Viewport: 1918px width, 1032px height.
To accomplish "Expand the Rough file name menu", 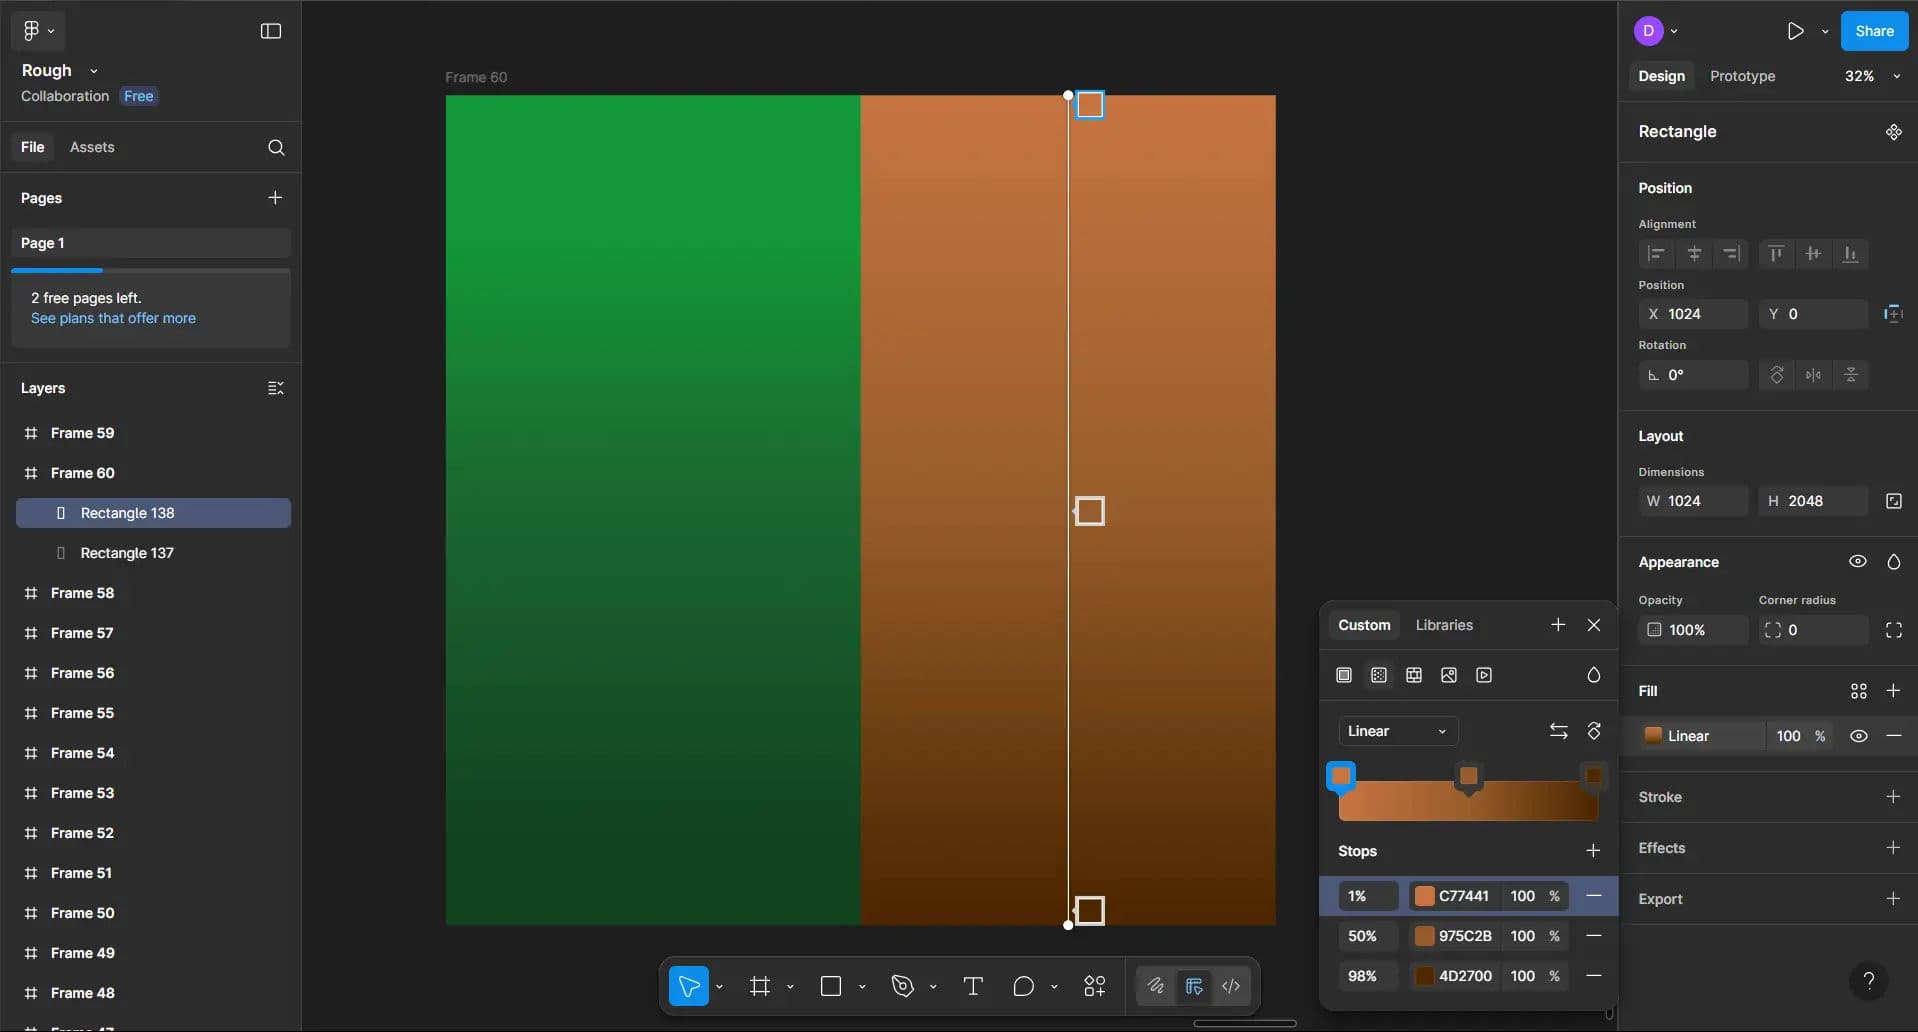I will tap(93, 71).
